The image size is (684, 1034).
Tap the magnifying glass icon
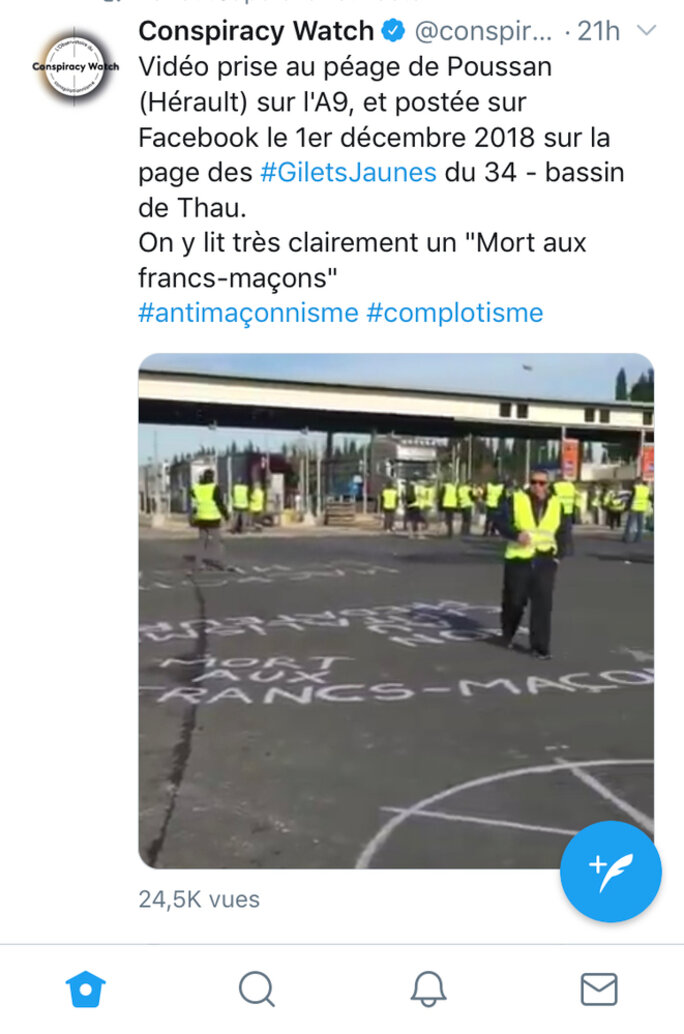(x=257, y=989)
